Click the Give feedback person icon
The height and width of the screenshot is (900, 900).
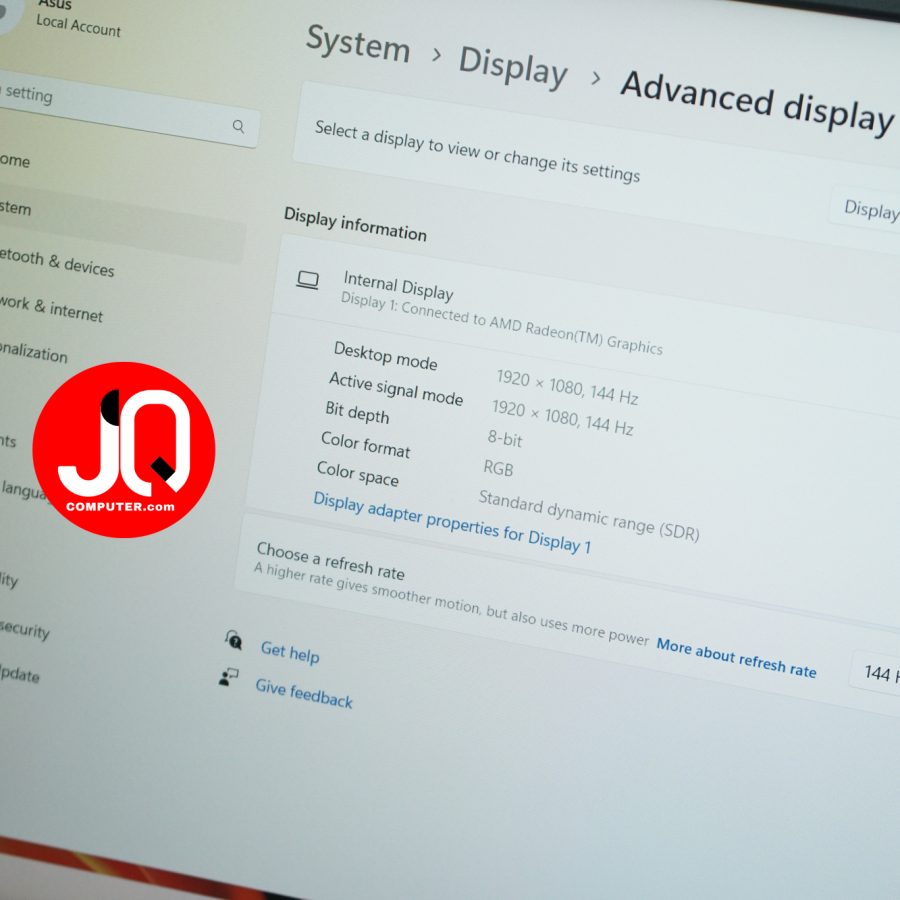228,677
